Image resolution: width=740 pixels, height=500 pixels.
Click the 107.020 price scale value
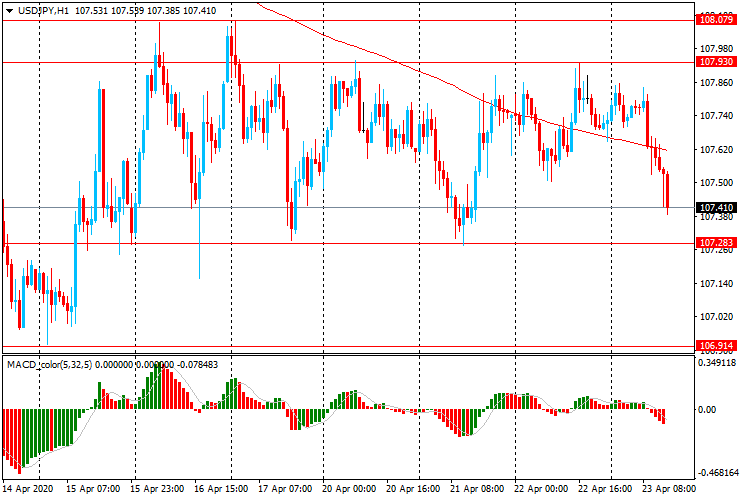point(716,317)
